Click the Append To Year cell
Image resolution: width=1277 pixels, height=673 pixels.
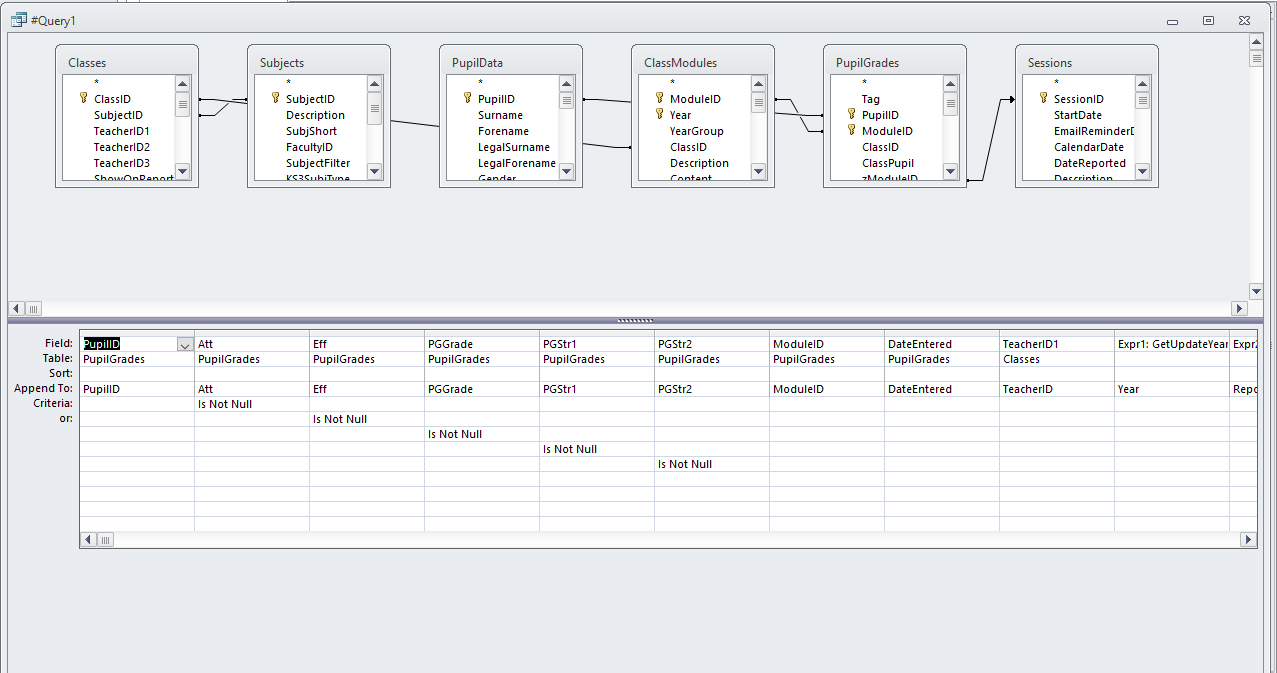tap(1172, 389)
